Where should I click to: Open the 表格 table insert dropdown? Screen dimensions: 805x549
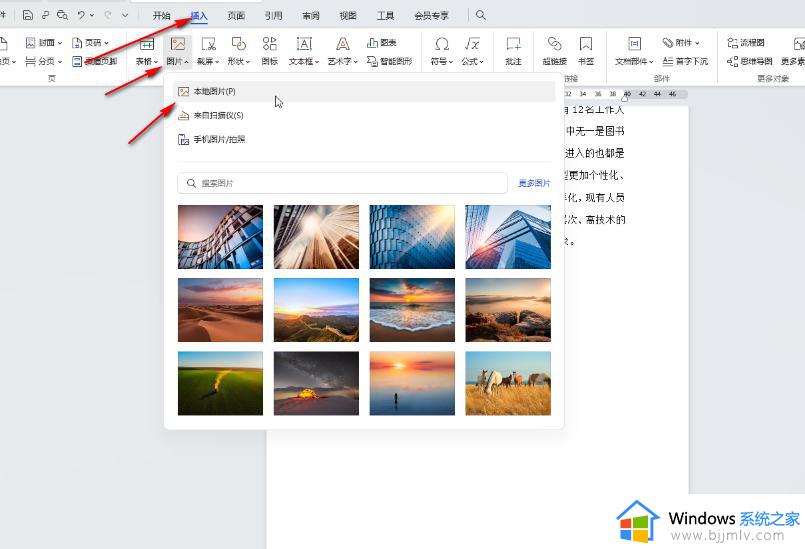pyautogui.click(x=147, y=51)
